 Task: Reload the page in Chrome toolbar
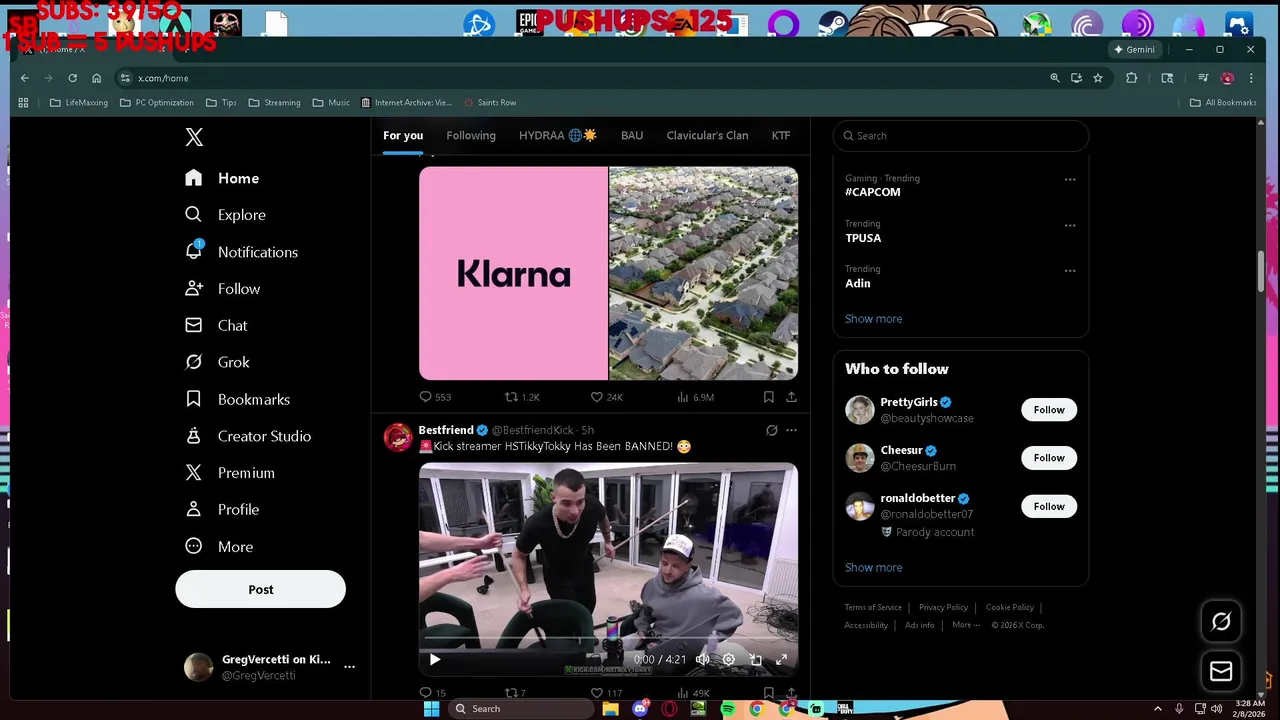[72, 78]
